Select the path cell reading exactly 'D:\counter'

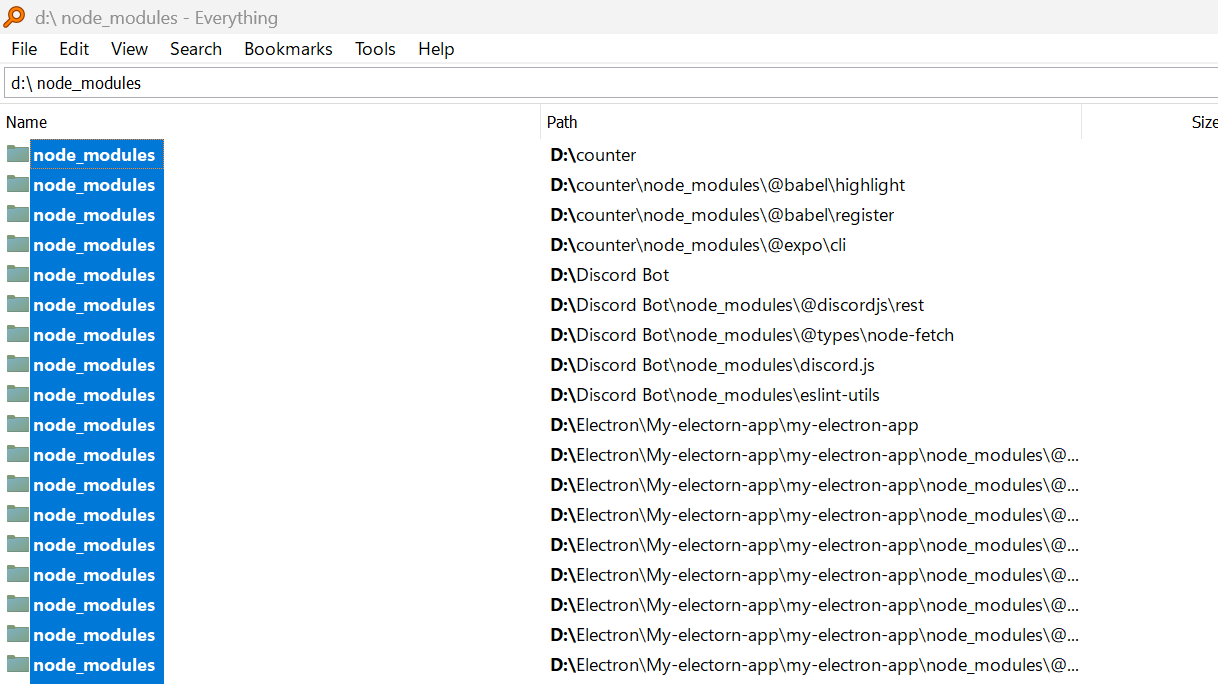click(x=594, y=155)
